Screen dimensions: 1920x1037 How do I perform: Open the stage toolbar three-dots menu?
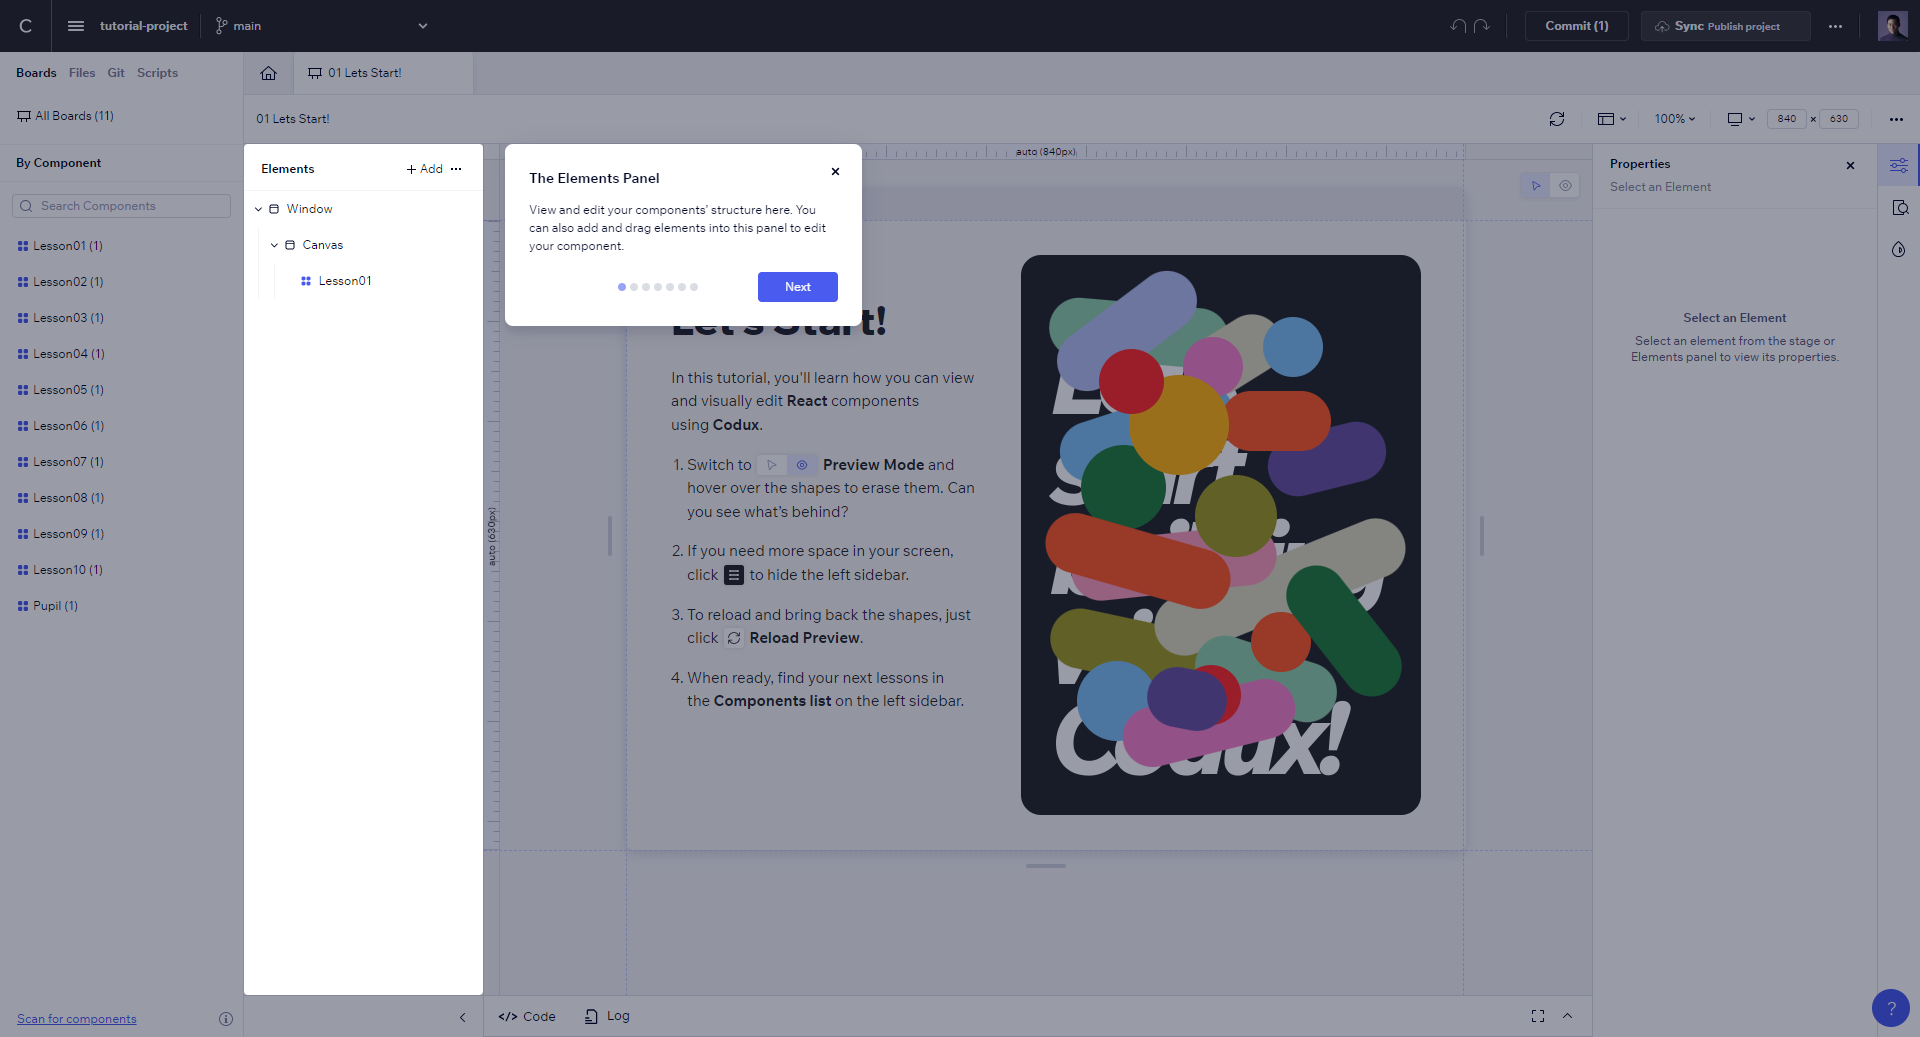coord(1896,119)
